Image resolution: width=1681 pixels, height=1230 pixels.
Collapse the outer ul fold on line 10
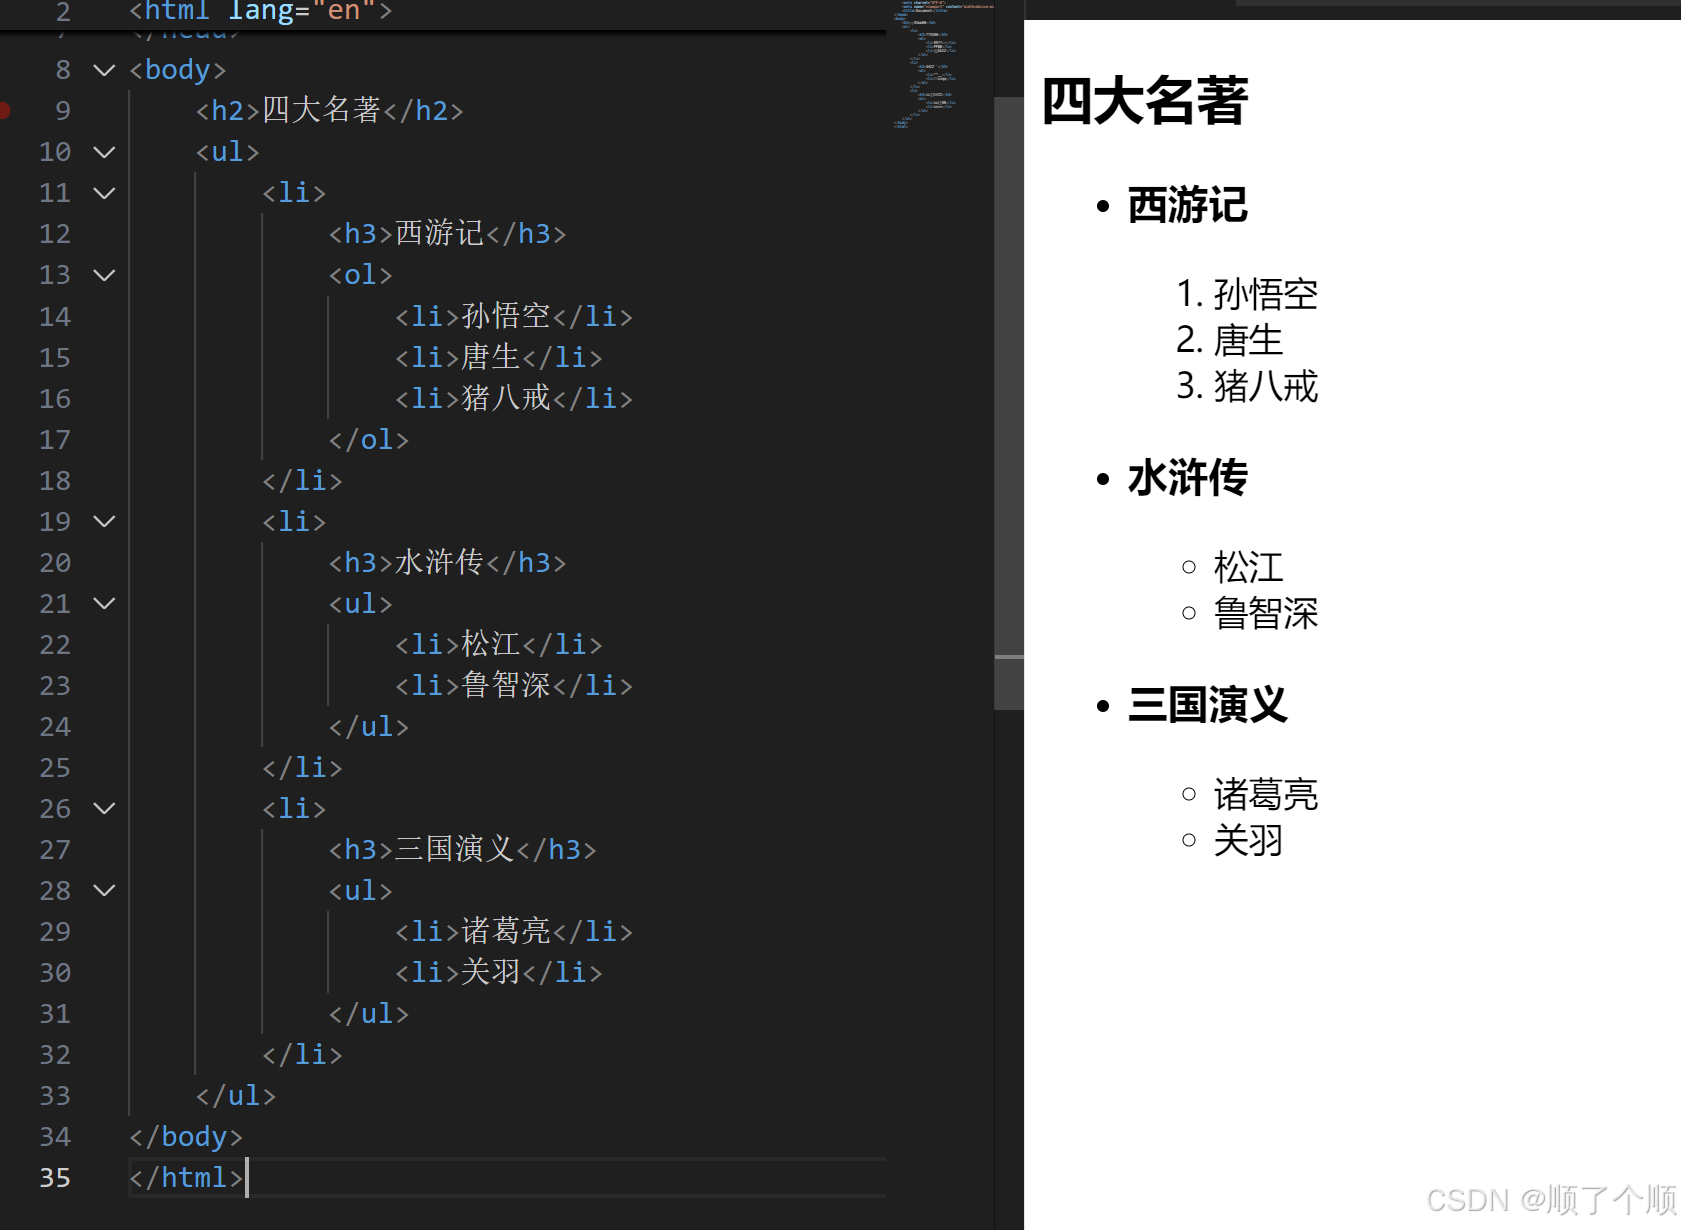pos(104,152)
